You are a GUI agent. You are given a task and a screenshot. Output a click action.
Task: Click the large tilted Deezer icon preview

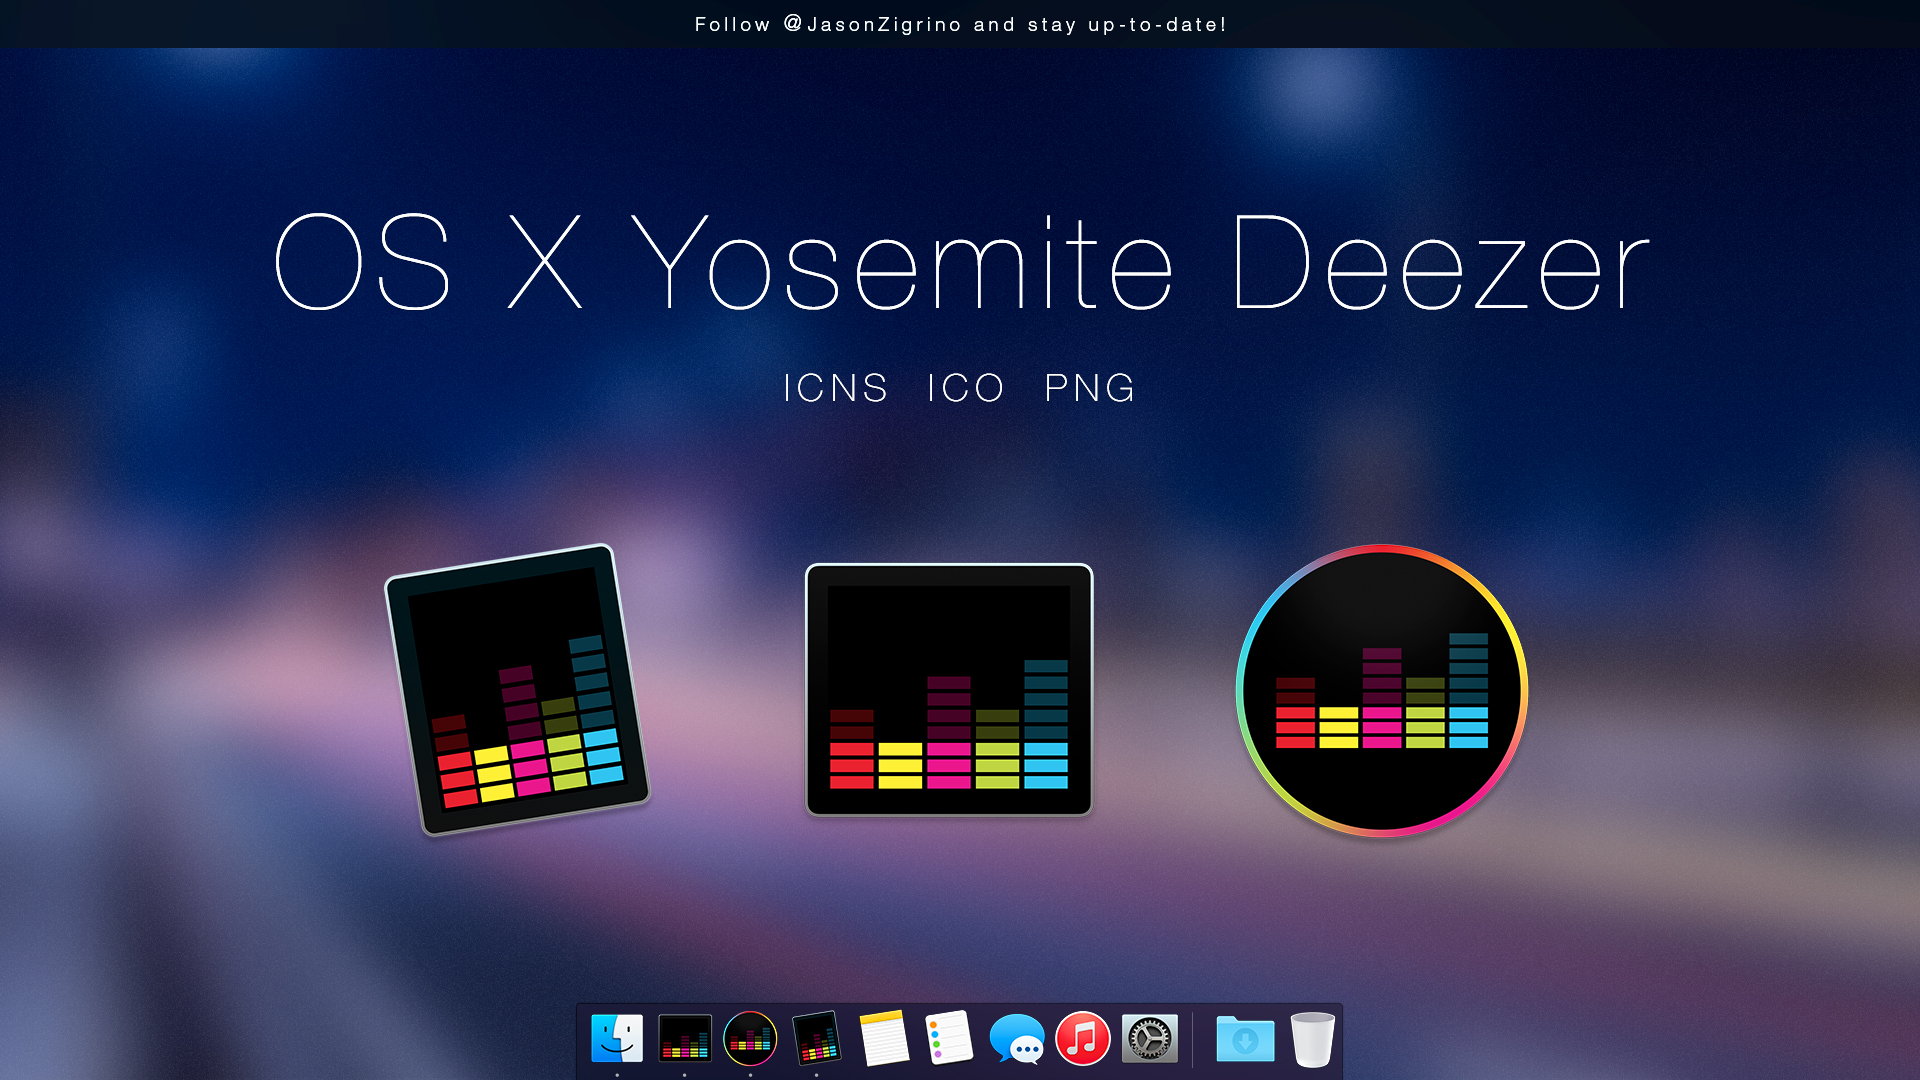(517, 690)
